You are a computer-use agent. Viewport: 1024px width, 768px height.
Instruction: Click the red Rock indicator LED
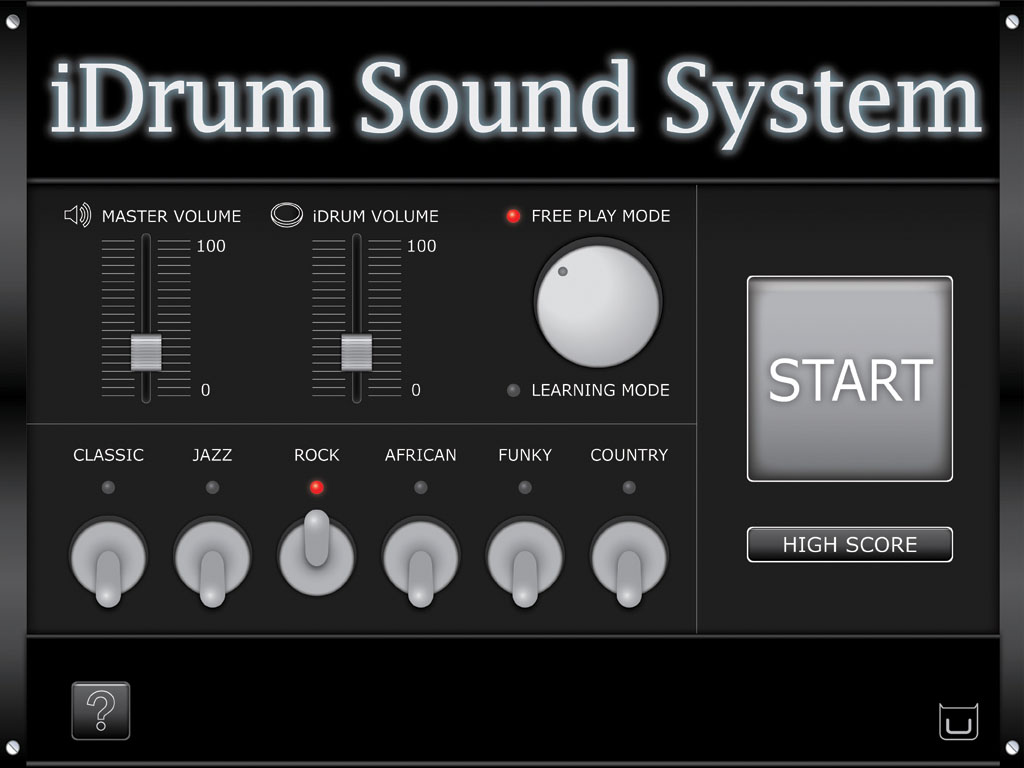point(316,488)
